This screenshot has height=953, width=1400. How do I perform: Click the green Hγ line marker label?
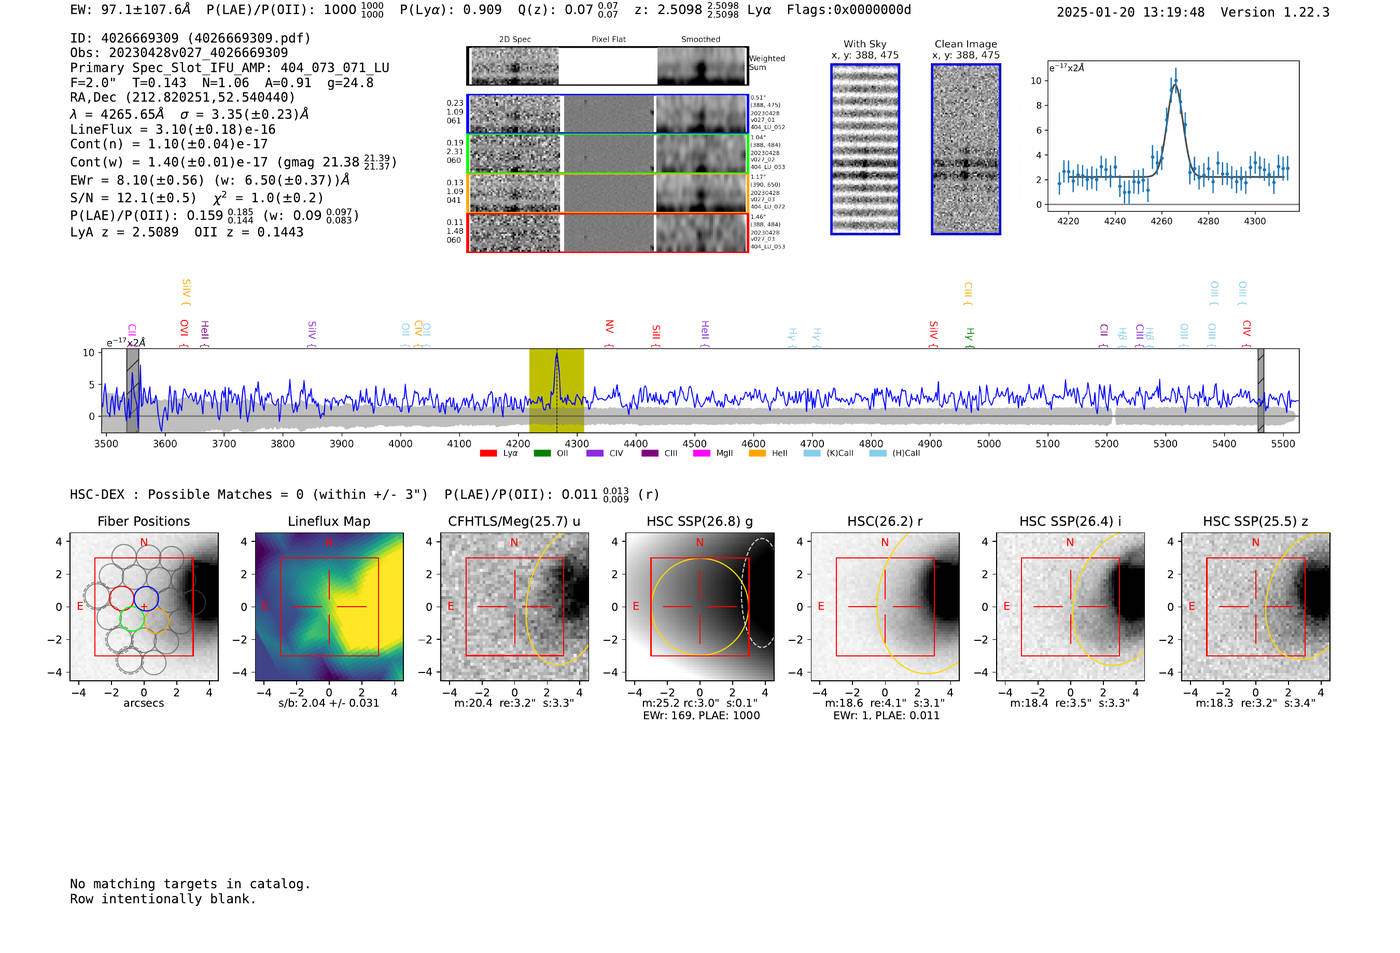point(969,335)
